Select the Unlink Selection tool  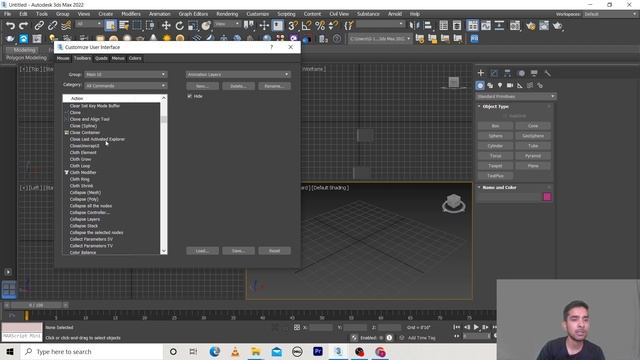coord(52,26)
